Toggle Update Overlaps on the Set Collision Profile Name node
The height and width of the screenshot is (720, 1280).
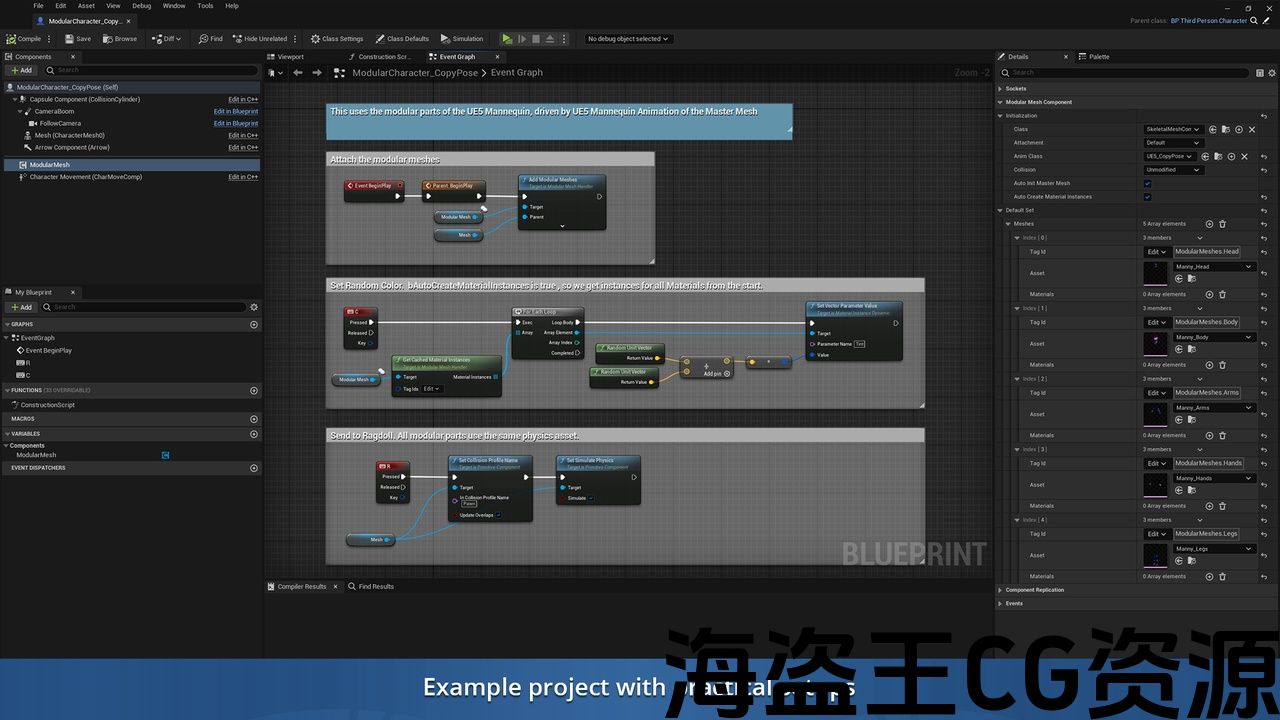click(x=499, y=515)
